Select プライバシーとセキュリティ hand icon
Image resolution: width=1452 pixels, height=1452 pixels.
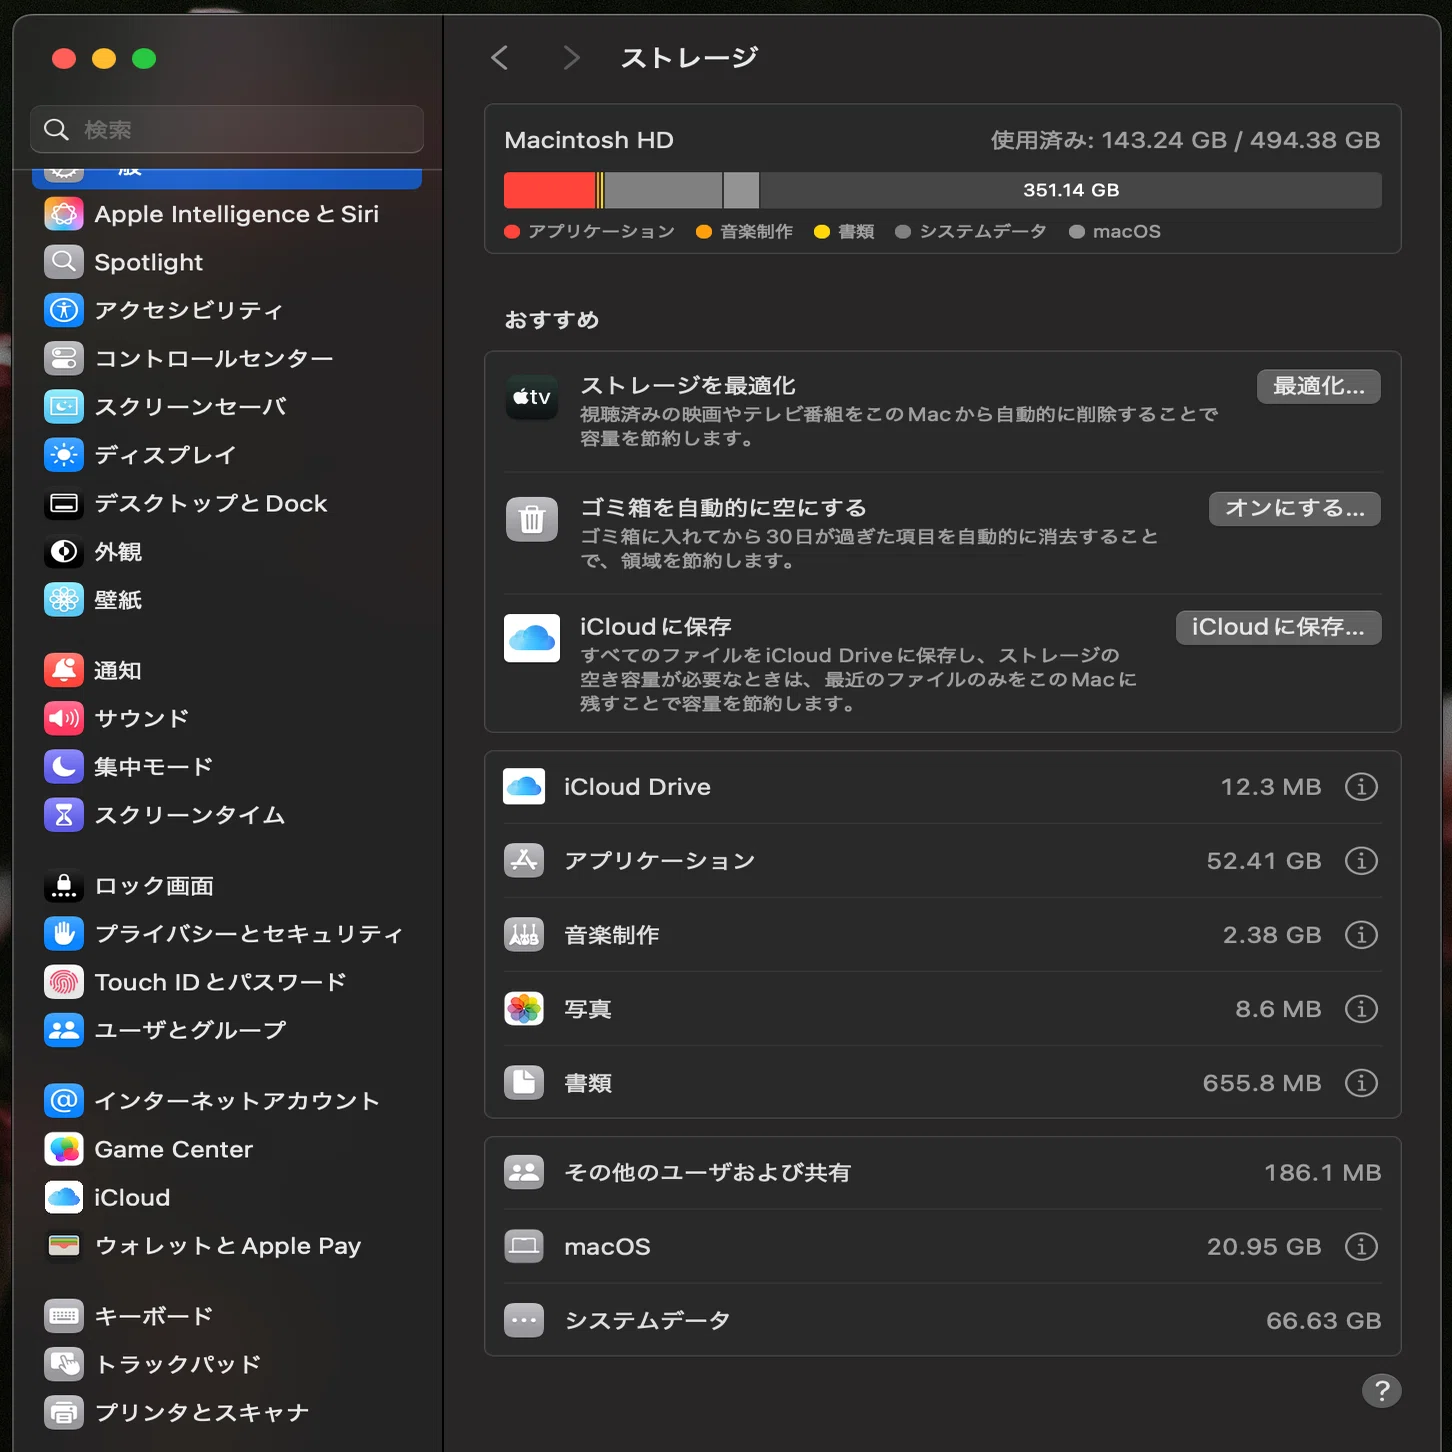tap(64, 934)
